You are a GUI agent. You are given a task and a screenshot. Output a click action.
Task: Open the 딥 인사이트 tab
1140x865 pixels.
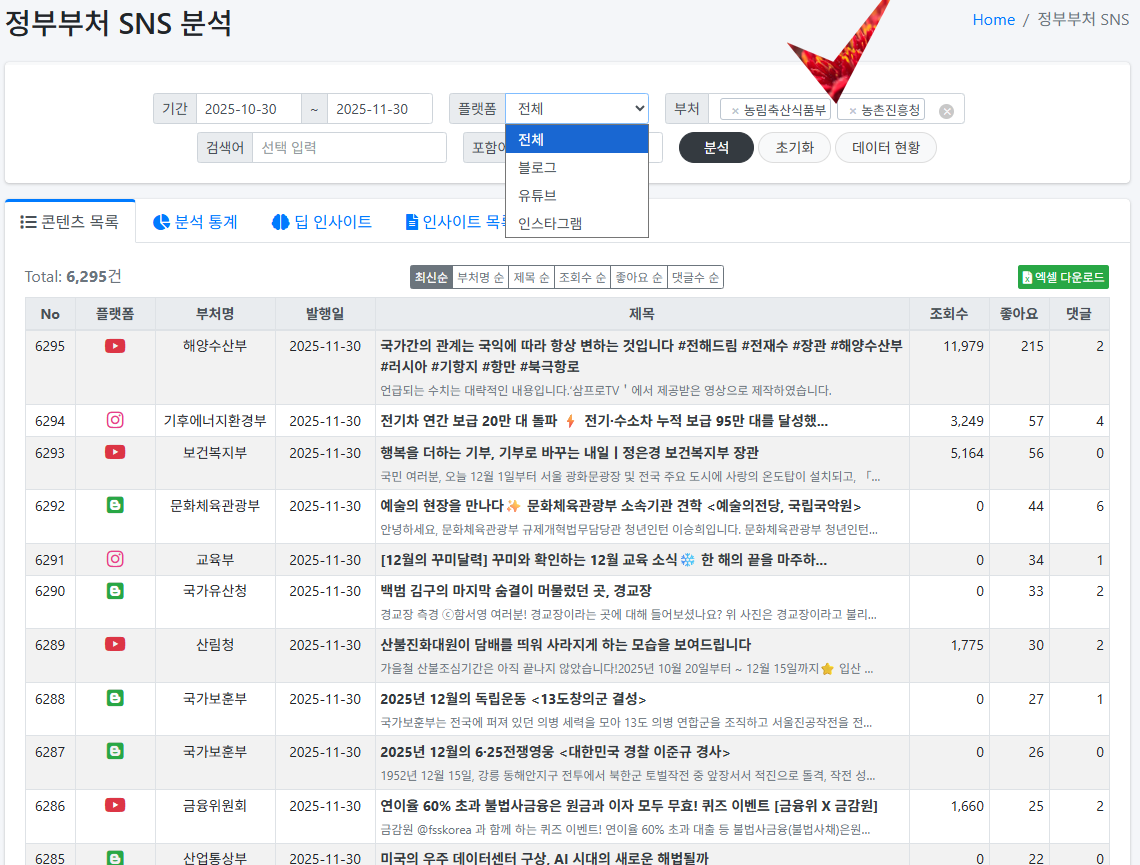pyautogui.click(x=320, y=220)
